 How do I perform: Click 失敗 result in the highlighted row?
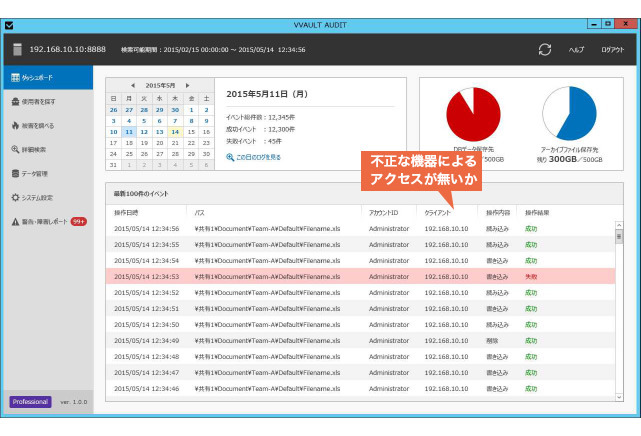(x=531, y=277)
